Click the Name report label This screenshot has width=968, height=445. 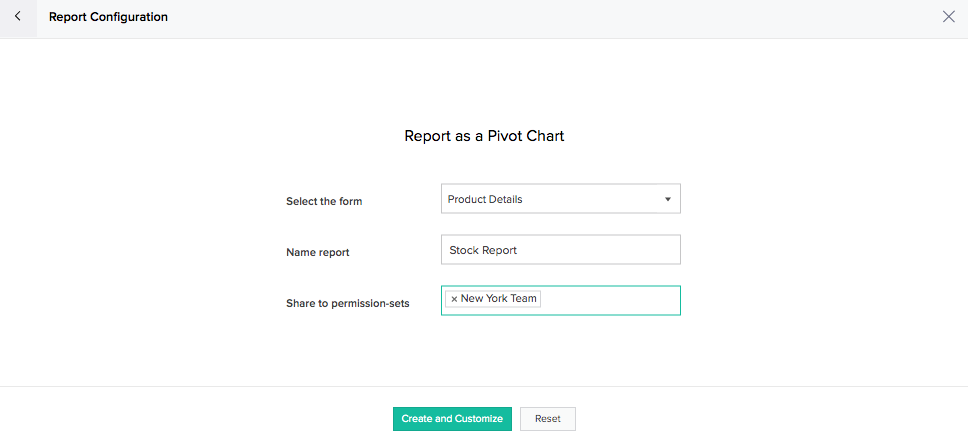tap(317, 252)
